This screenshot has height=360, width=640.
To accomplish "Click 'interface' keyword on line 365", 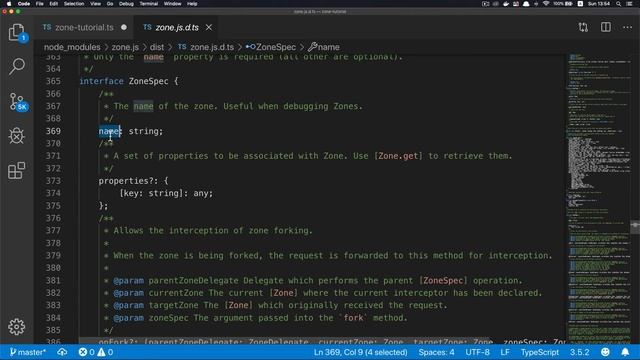I will (101, 81).
